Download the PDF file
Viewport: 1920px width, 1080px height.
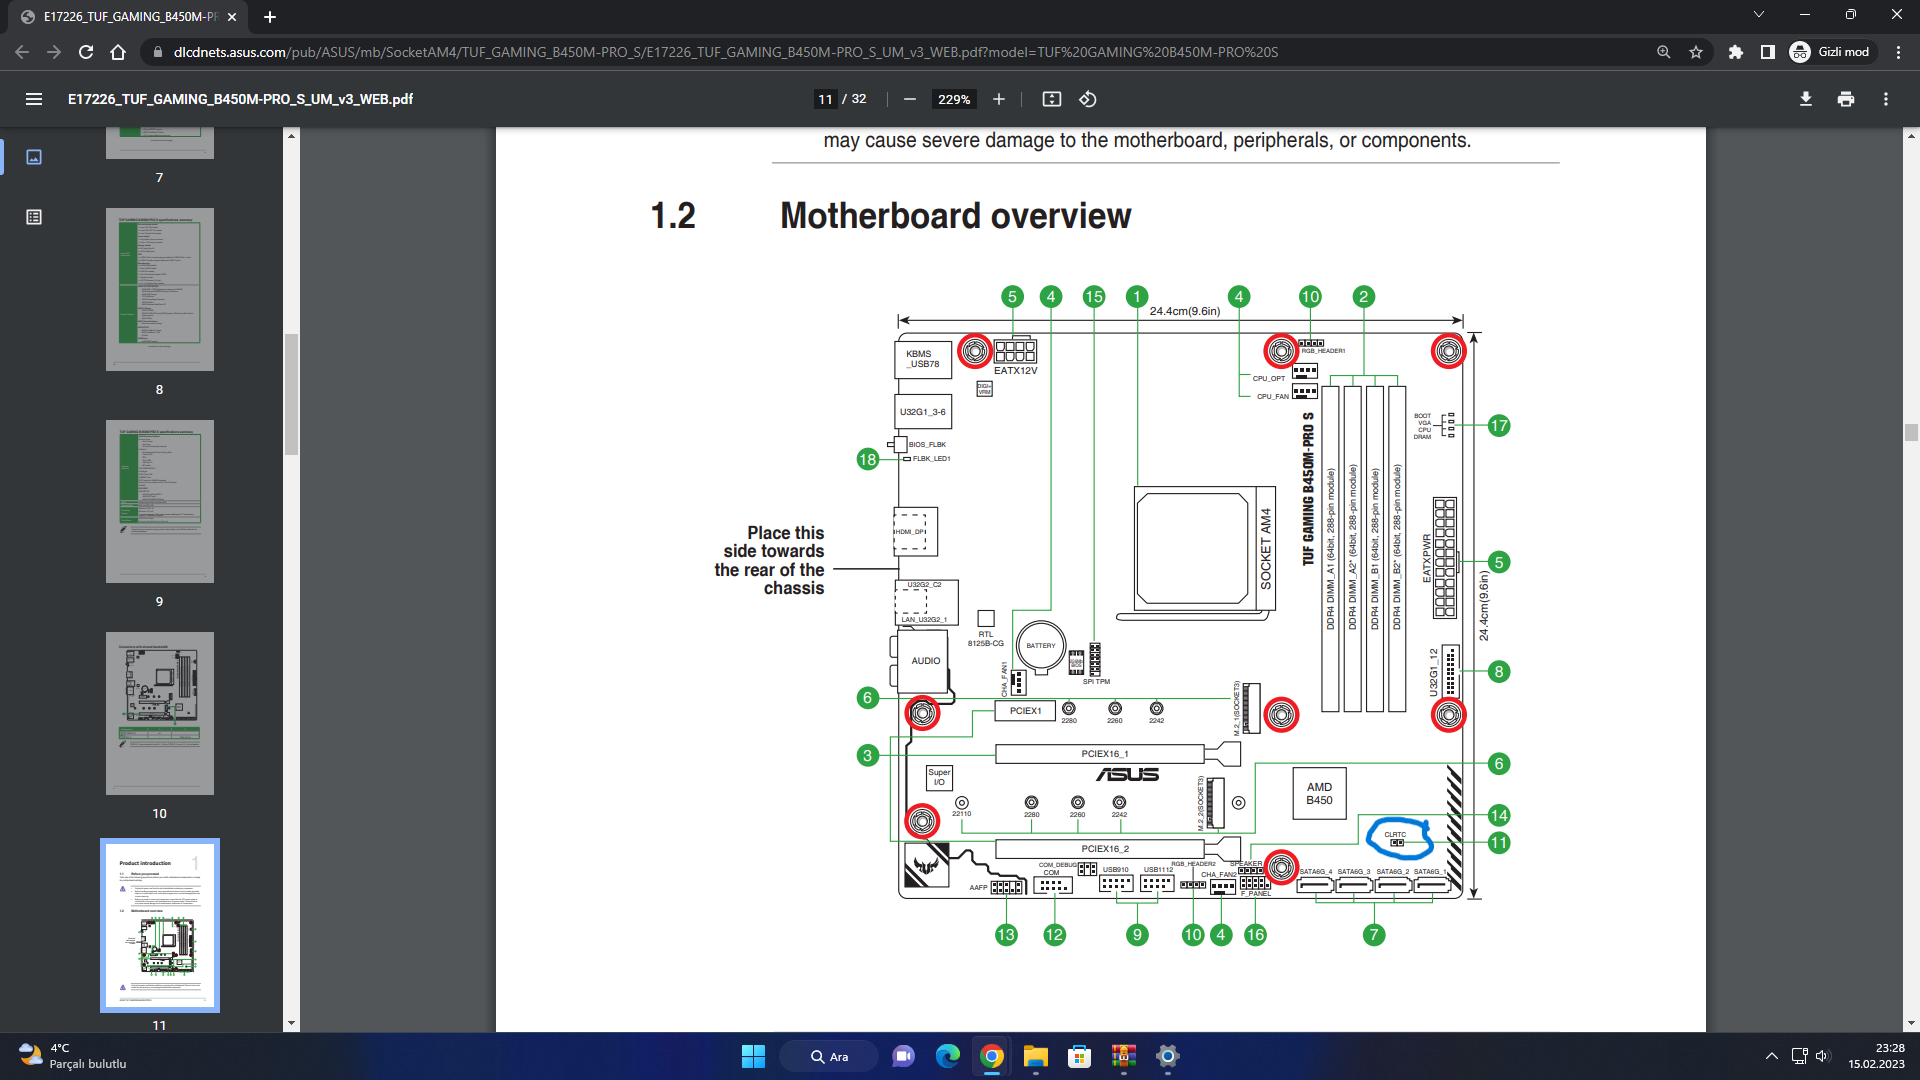tap(1805, 99)
